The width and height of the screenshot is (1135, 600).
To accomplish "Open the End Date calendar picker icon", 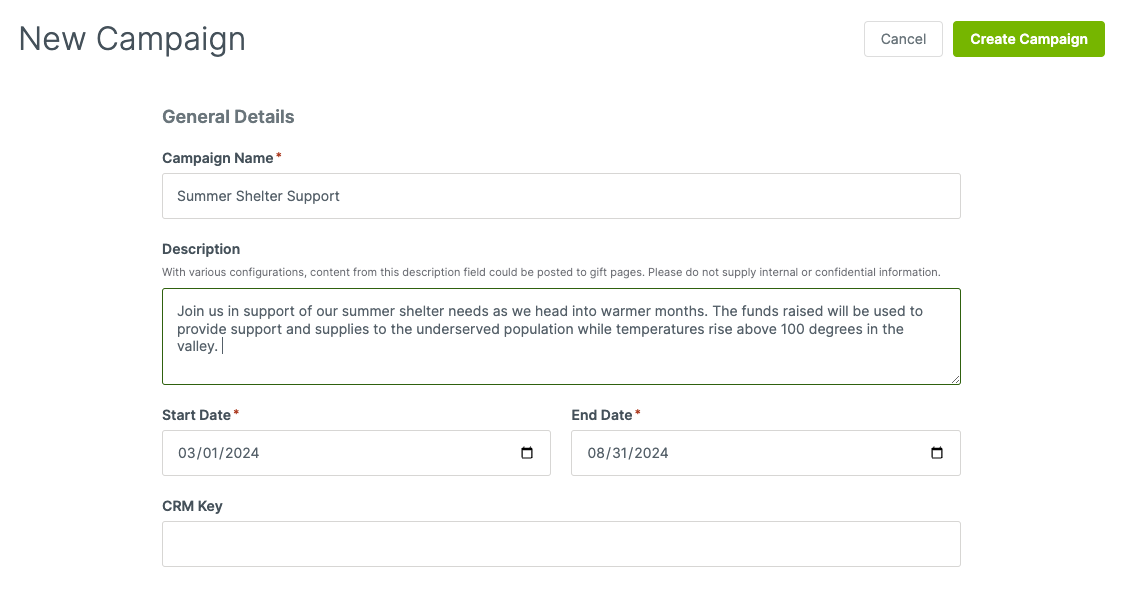I will coord(937,453).
